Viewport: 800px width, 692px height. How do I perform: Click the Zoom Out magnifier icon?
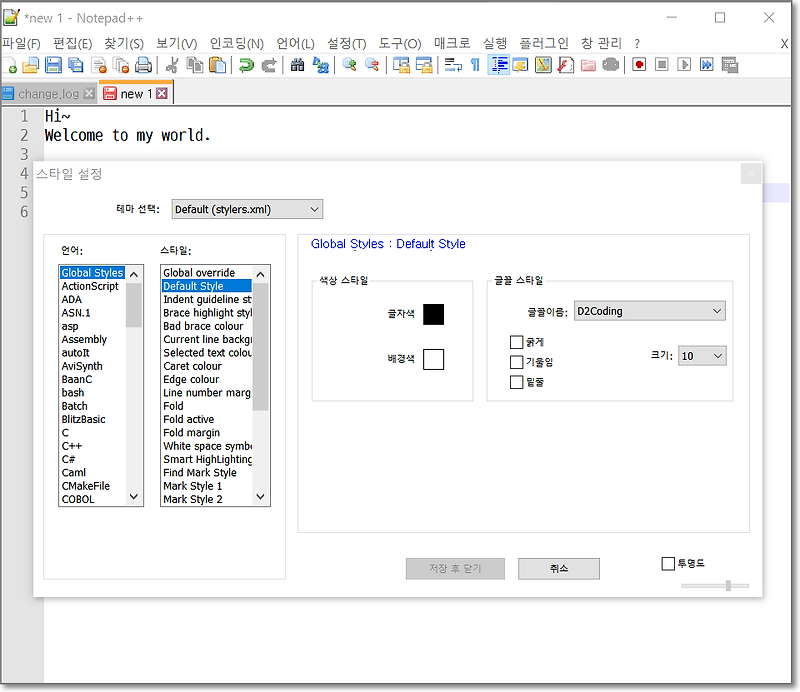(x=372, y=65)
